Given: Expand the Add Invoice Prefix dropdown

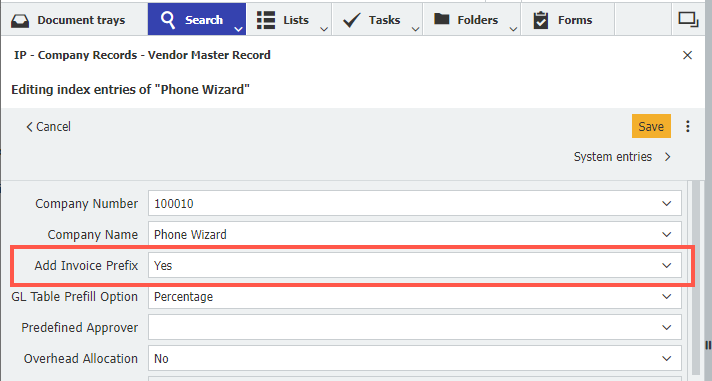Looking at the screenshot, I should pos(666,266).
